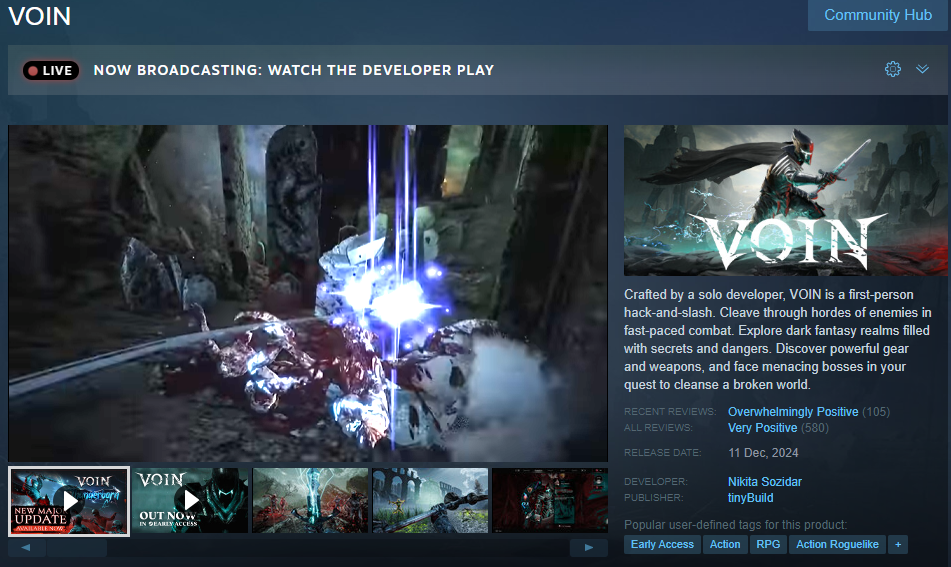Select the Early Access tag
Viewport: 951px width, 567px height.
[662, 545]
